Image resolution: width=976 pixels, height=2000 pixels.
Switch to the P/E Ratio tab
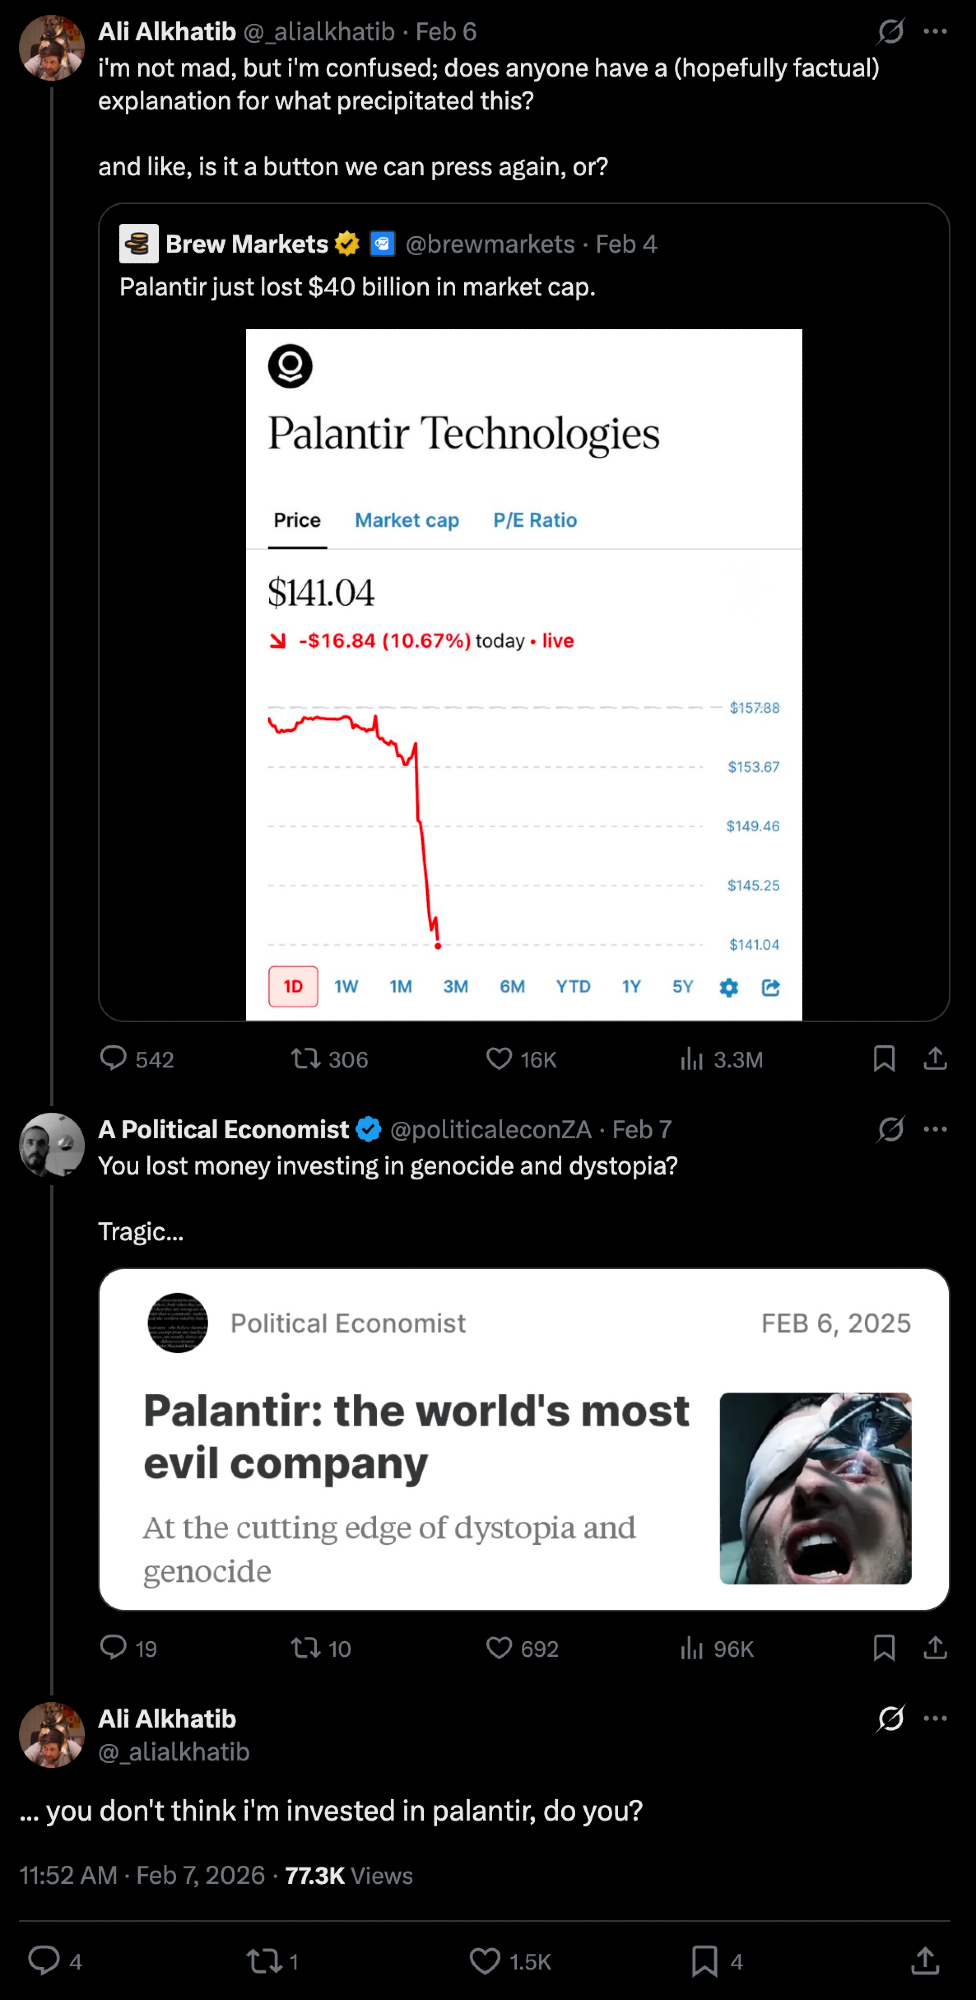(535, 520)
